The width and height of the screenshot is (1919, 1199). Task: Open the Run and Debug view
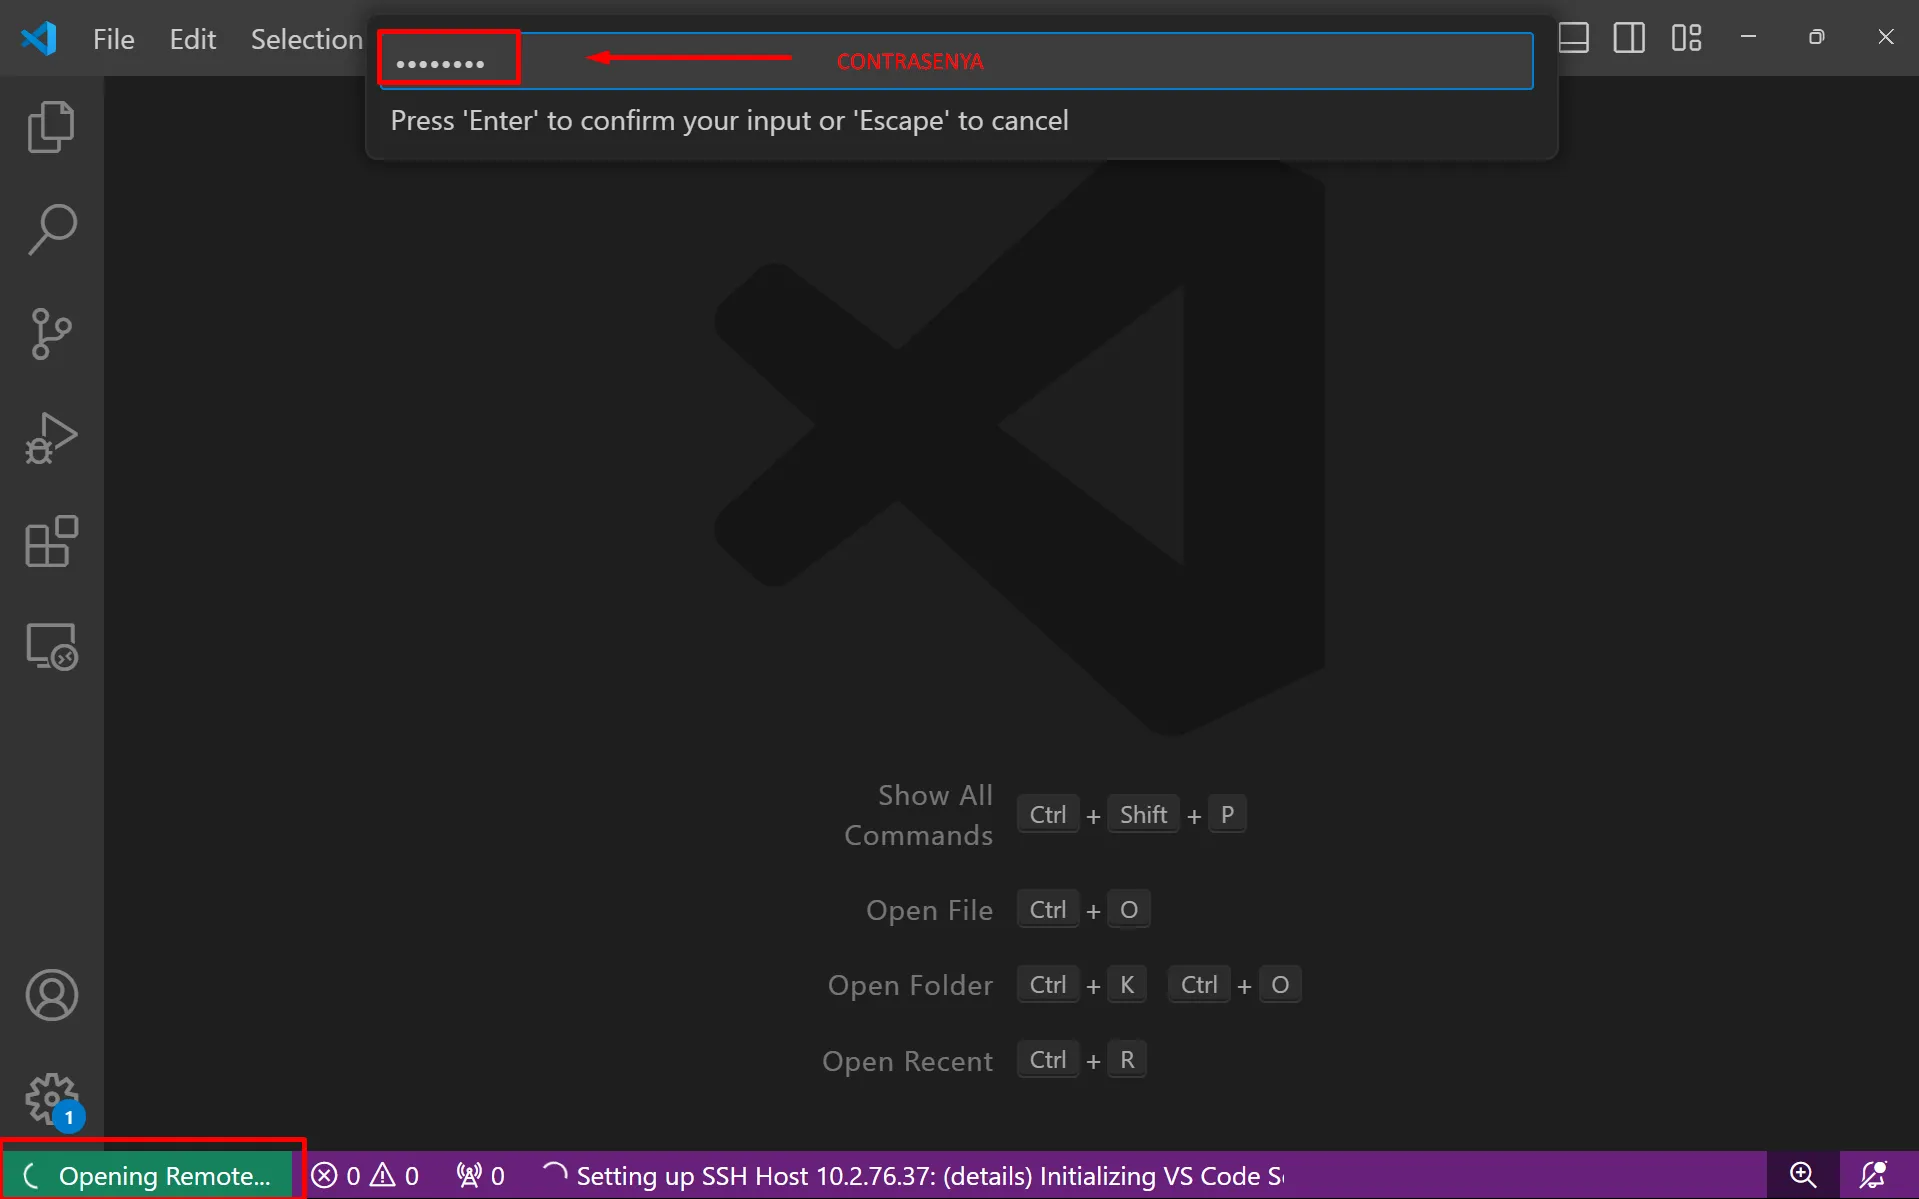51,438
